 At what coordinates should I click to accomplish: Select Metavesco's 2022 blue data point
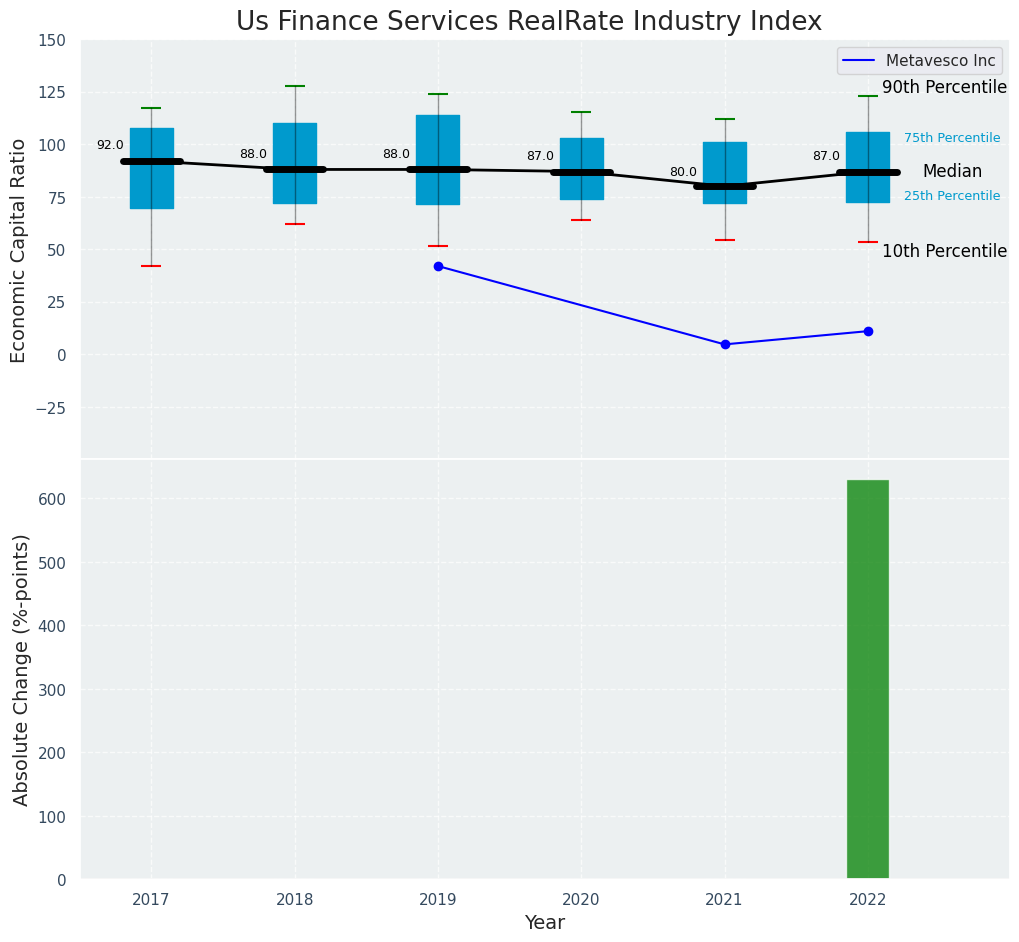point(868,331)
